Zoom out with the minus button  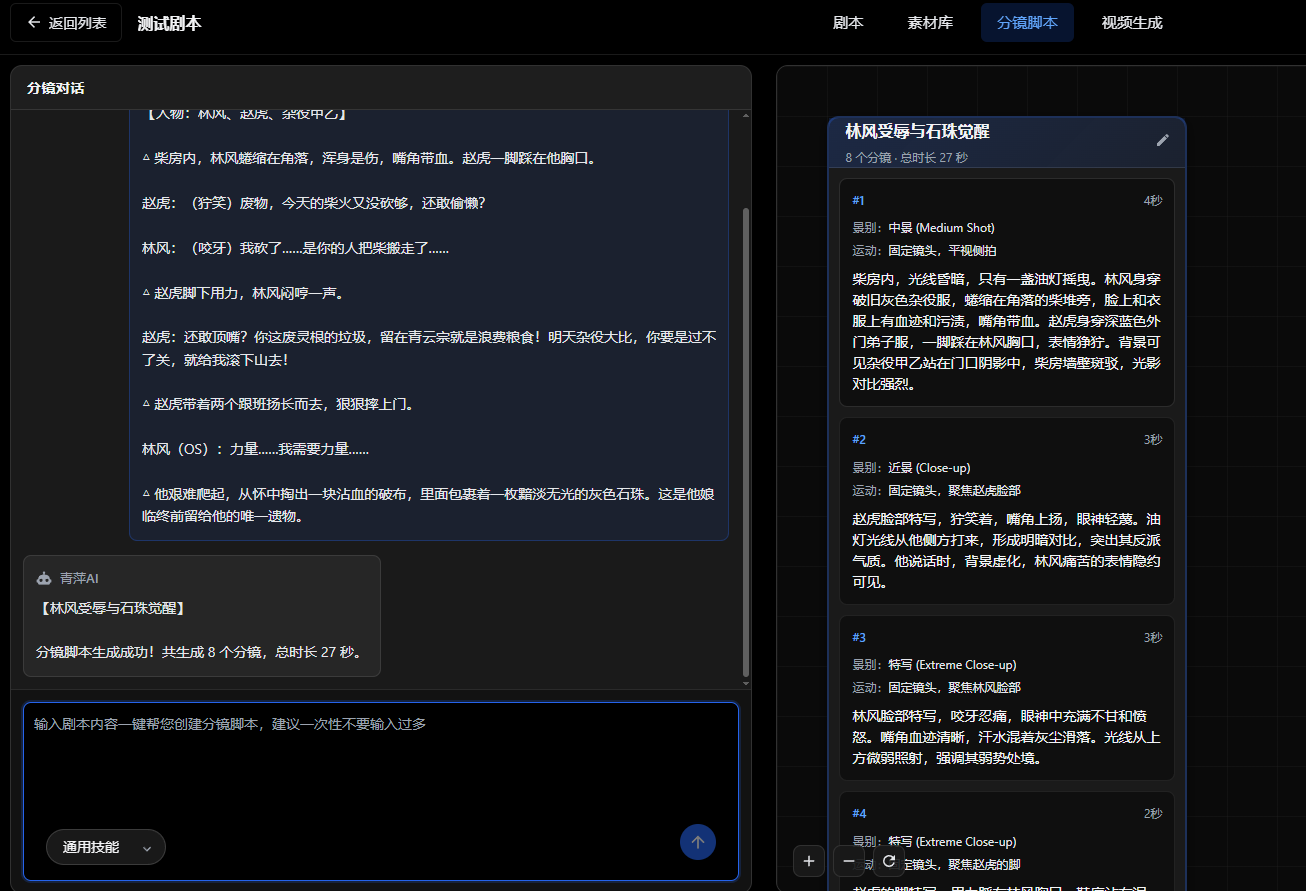(x=849, y=860)
